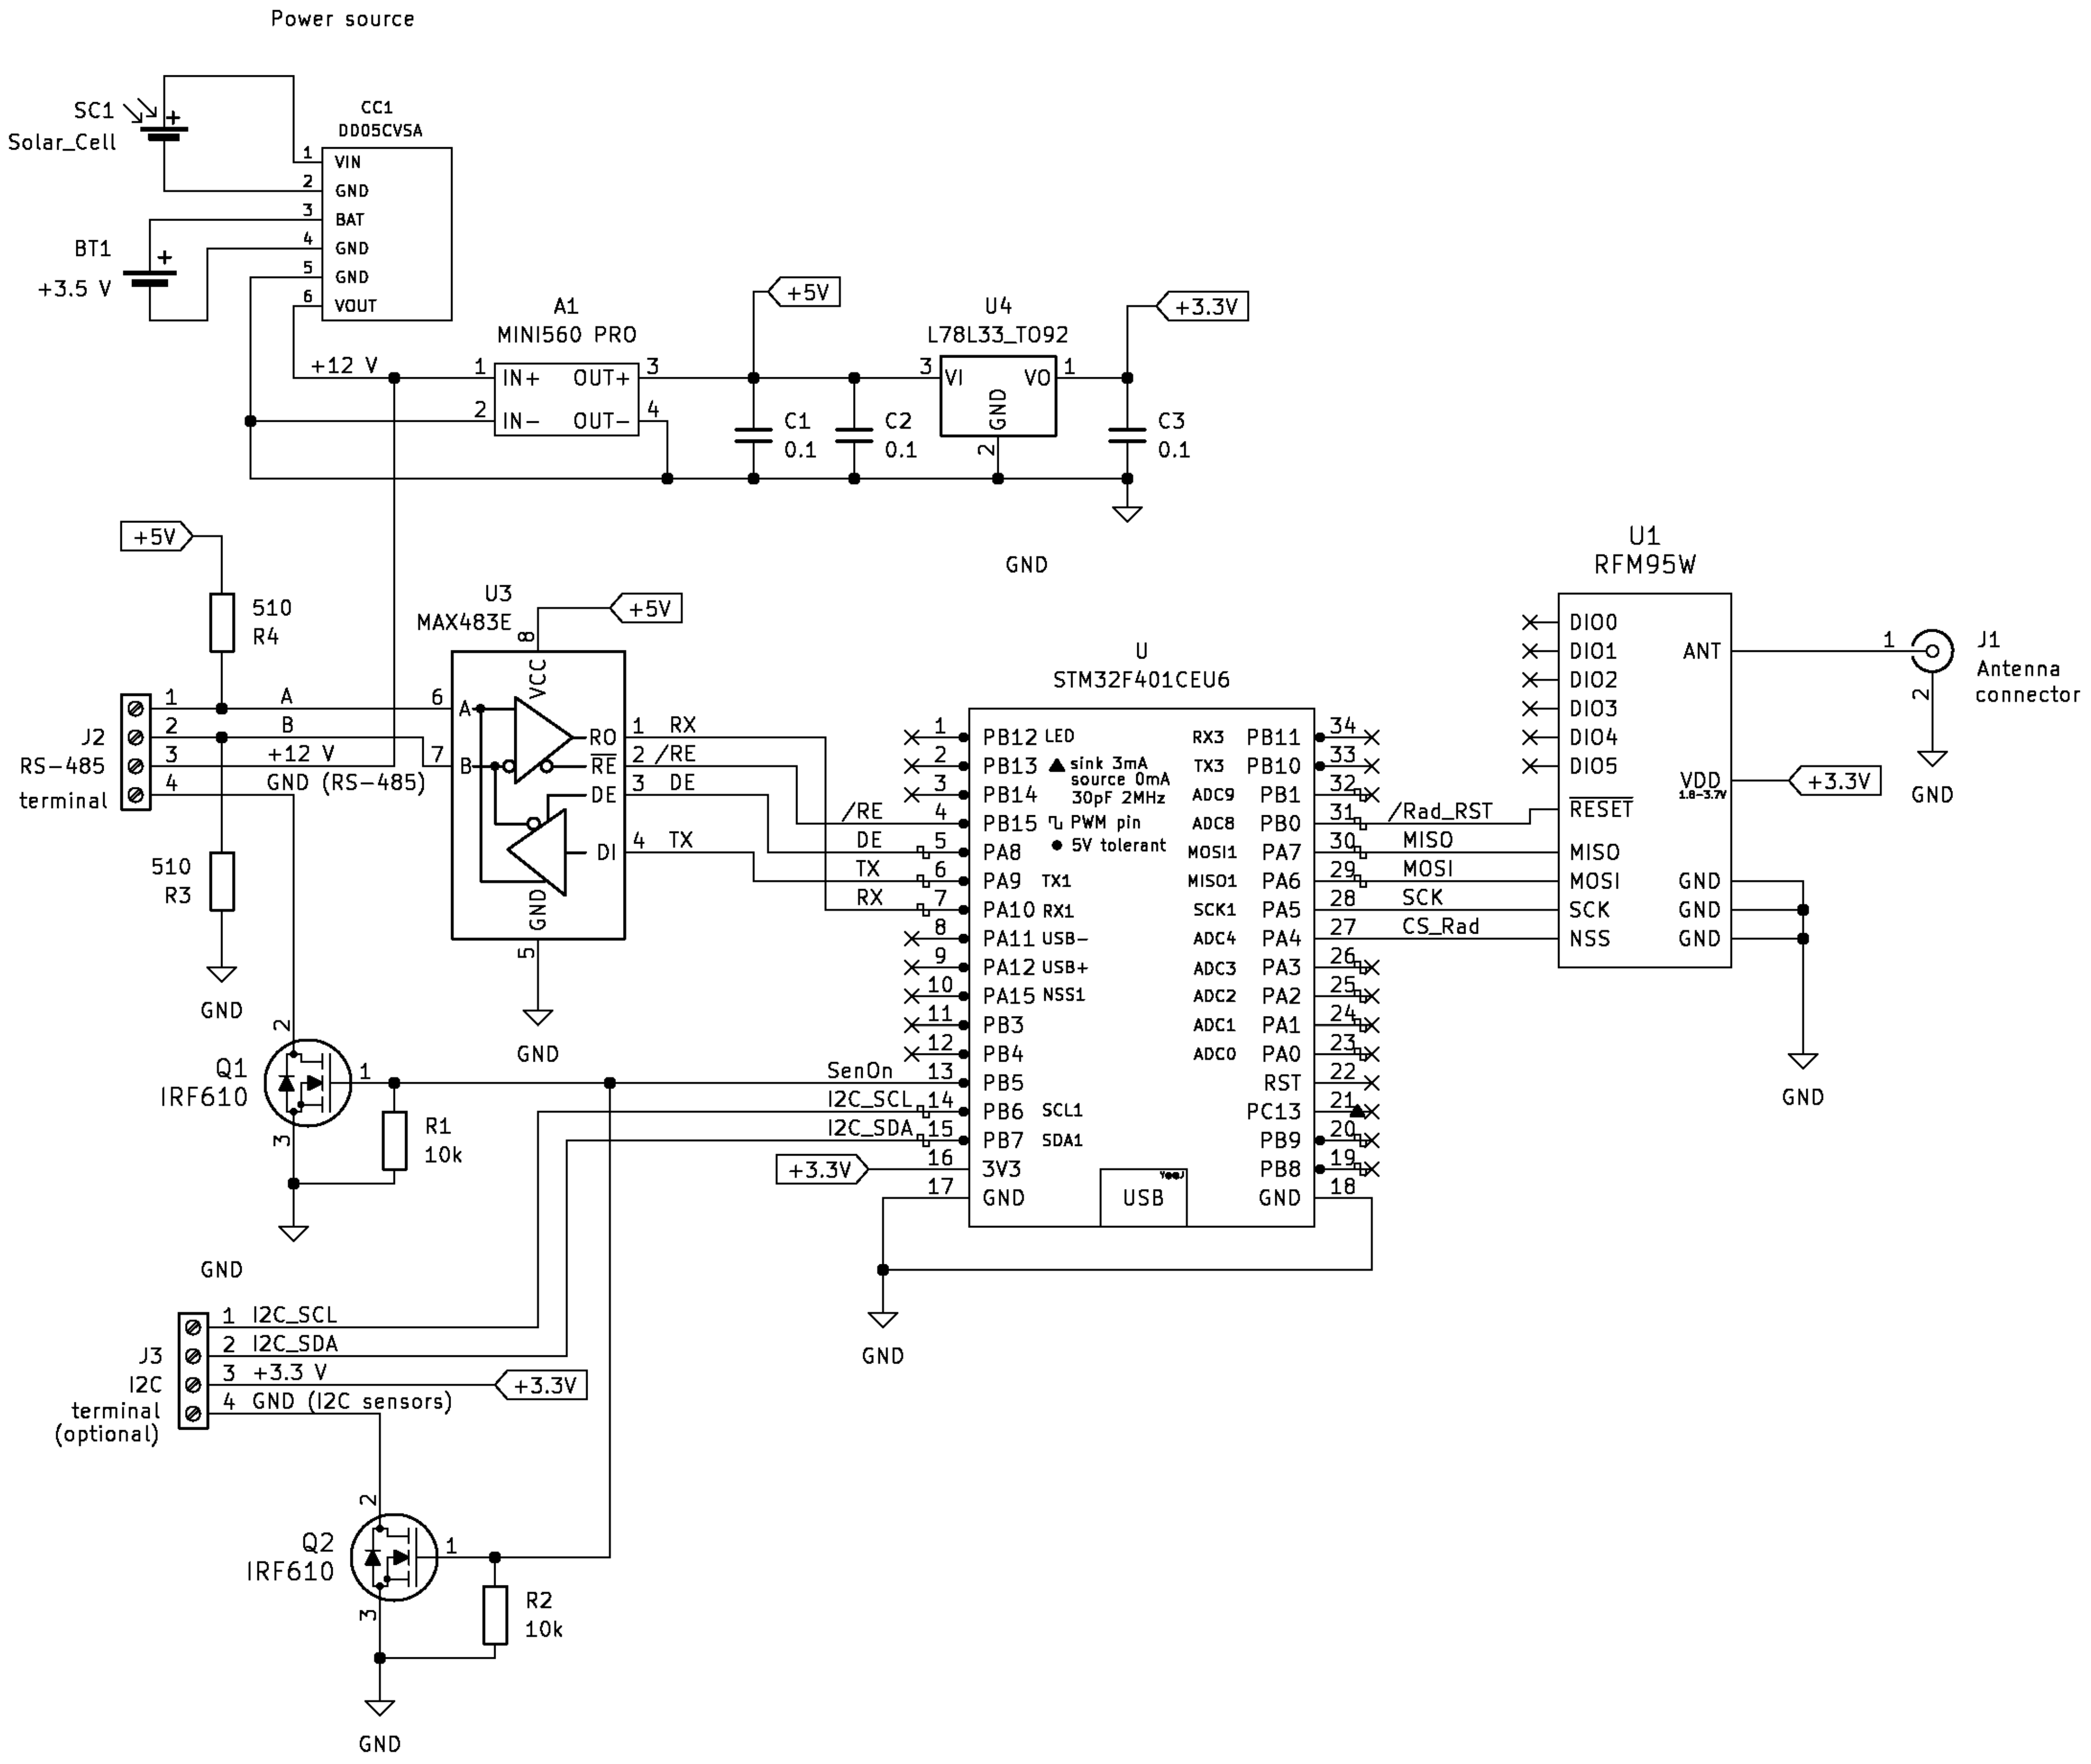Select the R2 10k resistor
Screen dimensions: 2091x1764
click(495, 1614)
